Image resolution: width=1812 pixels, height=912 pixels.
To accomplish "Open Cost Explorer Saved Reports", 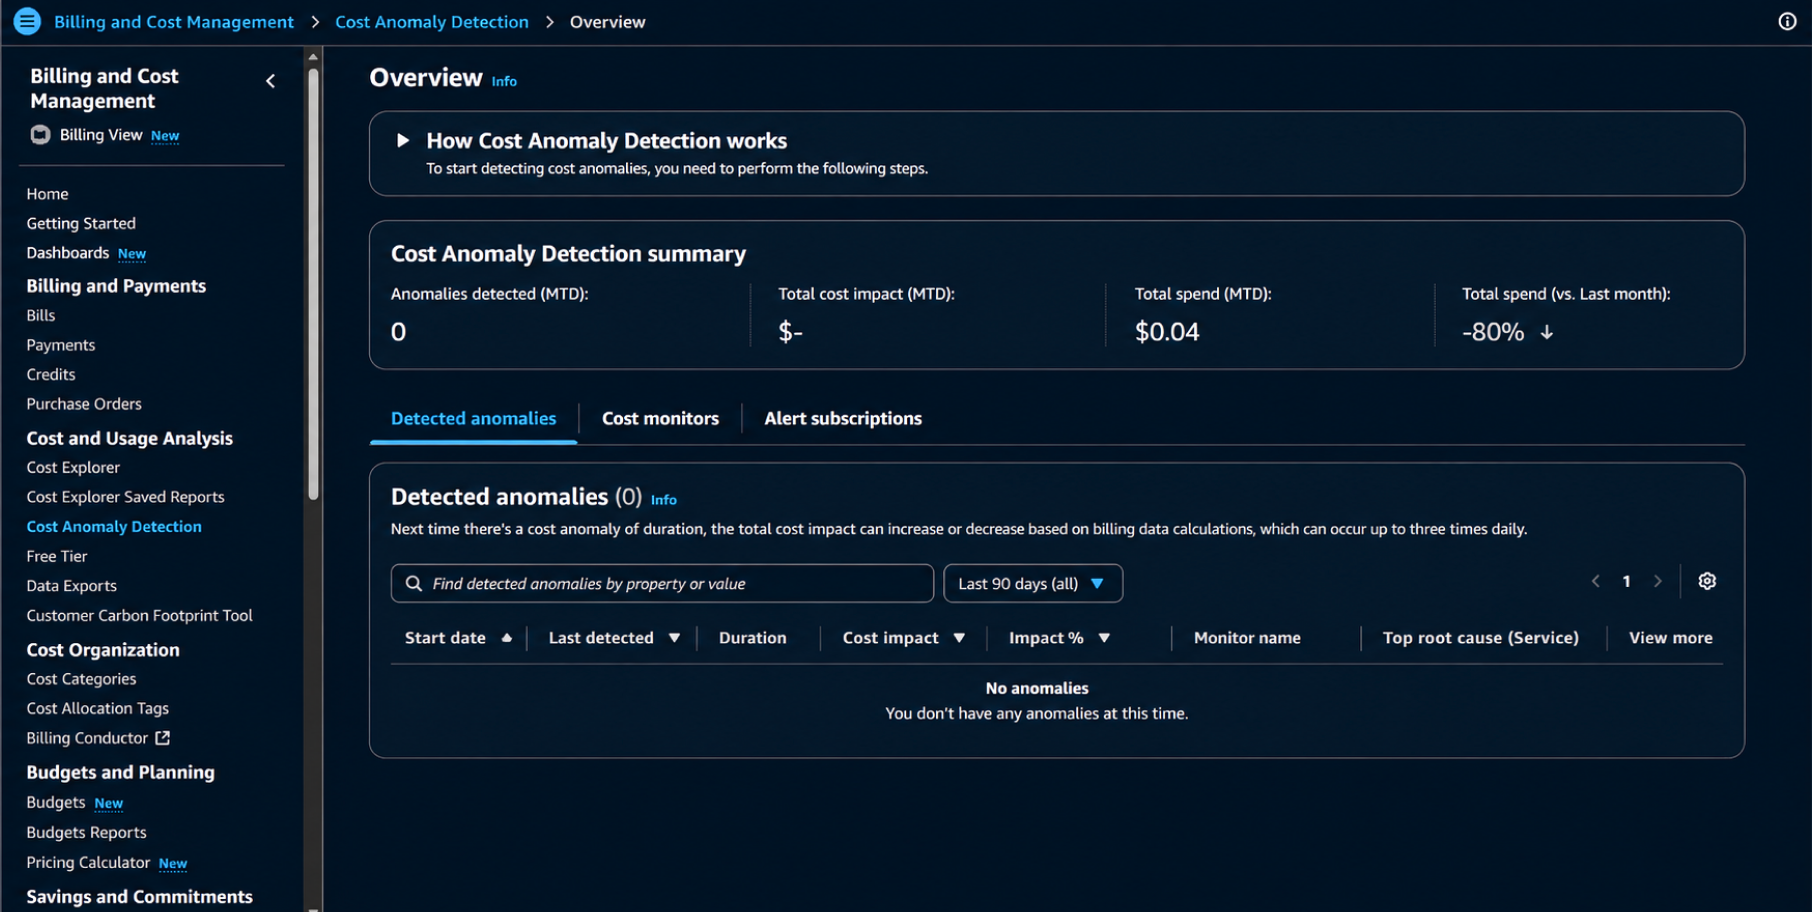I will [125, 497].
